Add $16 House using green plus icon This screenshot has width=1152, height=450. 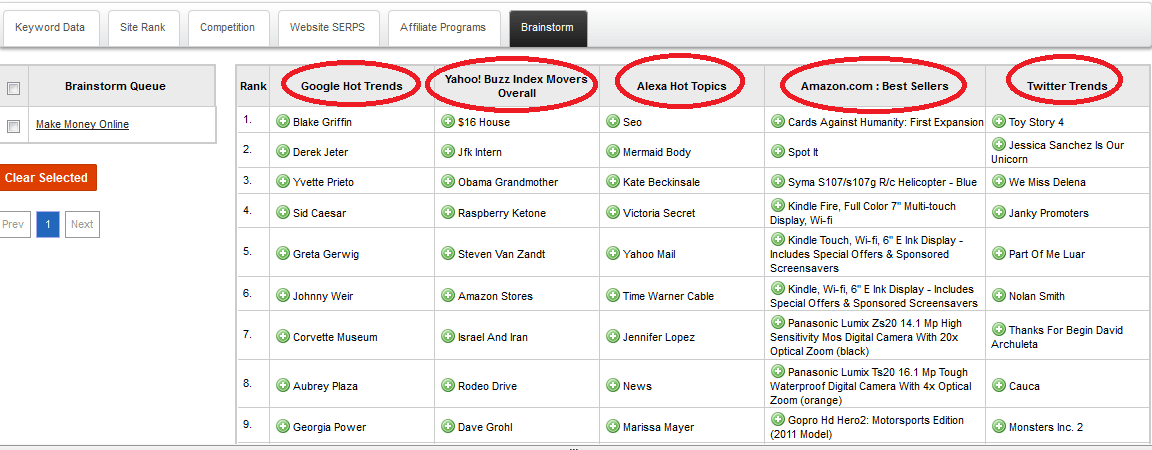pyautogui.click(x=447, y=121)
